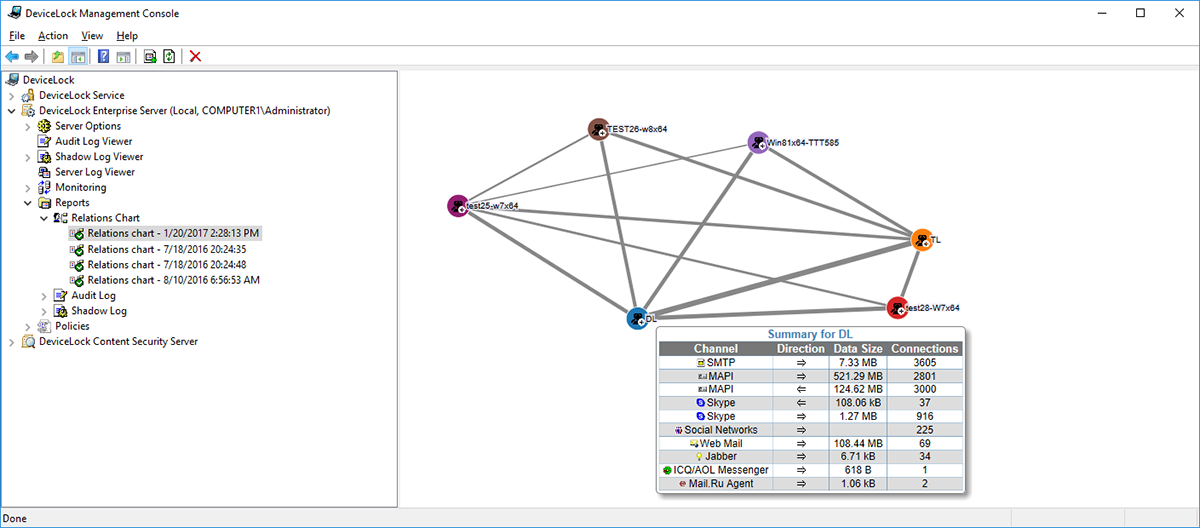1200x528 pixels.
Task: Click the Content Security Server icon
Action: coord(28,341)
